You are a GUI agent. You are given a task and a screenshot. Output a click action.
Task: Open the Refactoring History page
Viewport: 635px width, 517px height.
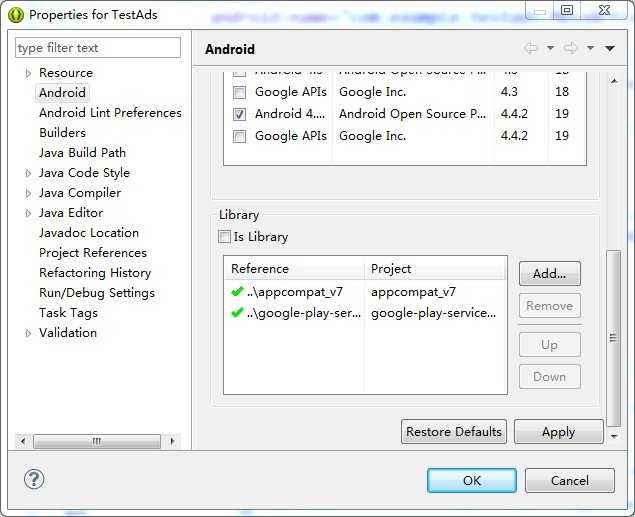[95, 273]
